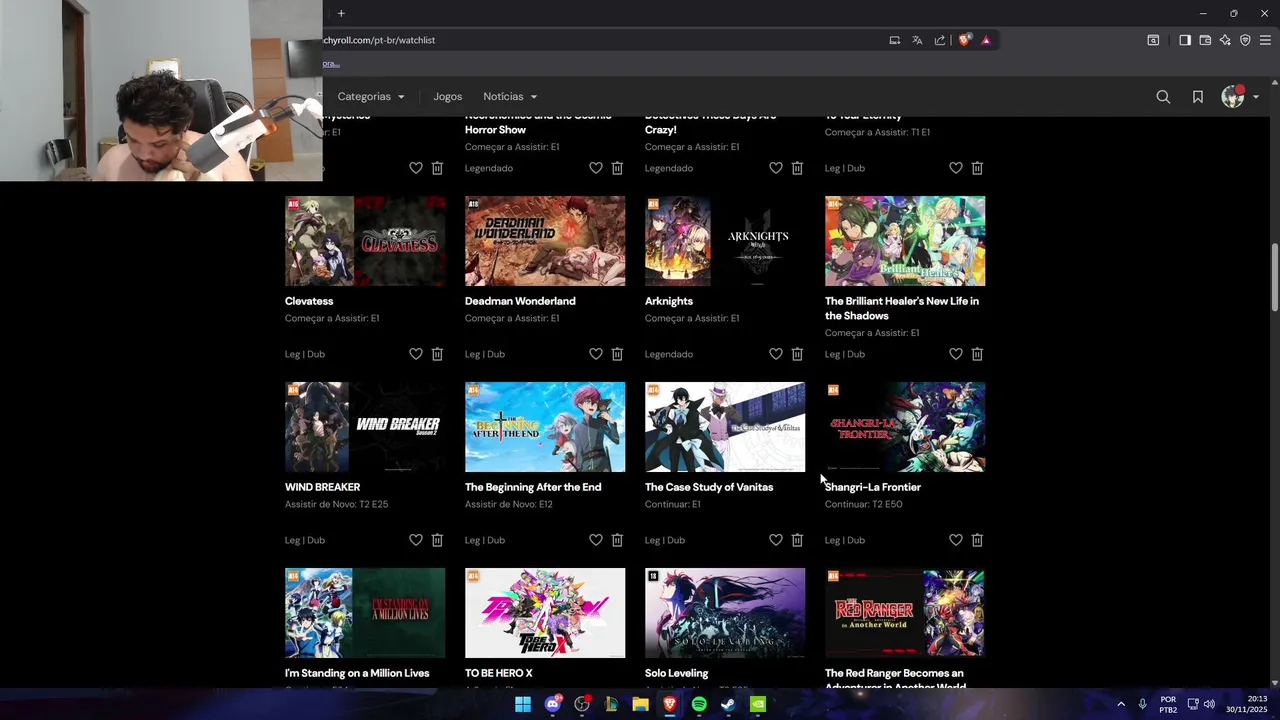The image size is (1280, 720).
Task: Remove WIND BREAKER using trash icon
Action: tap(437, 540)
